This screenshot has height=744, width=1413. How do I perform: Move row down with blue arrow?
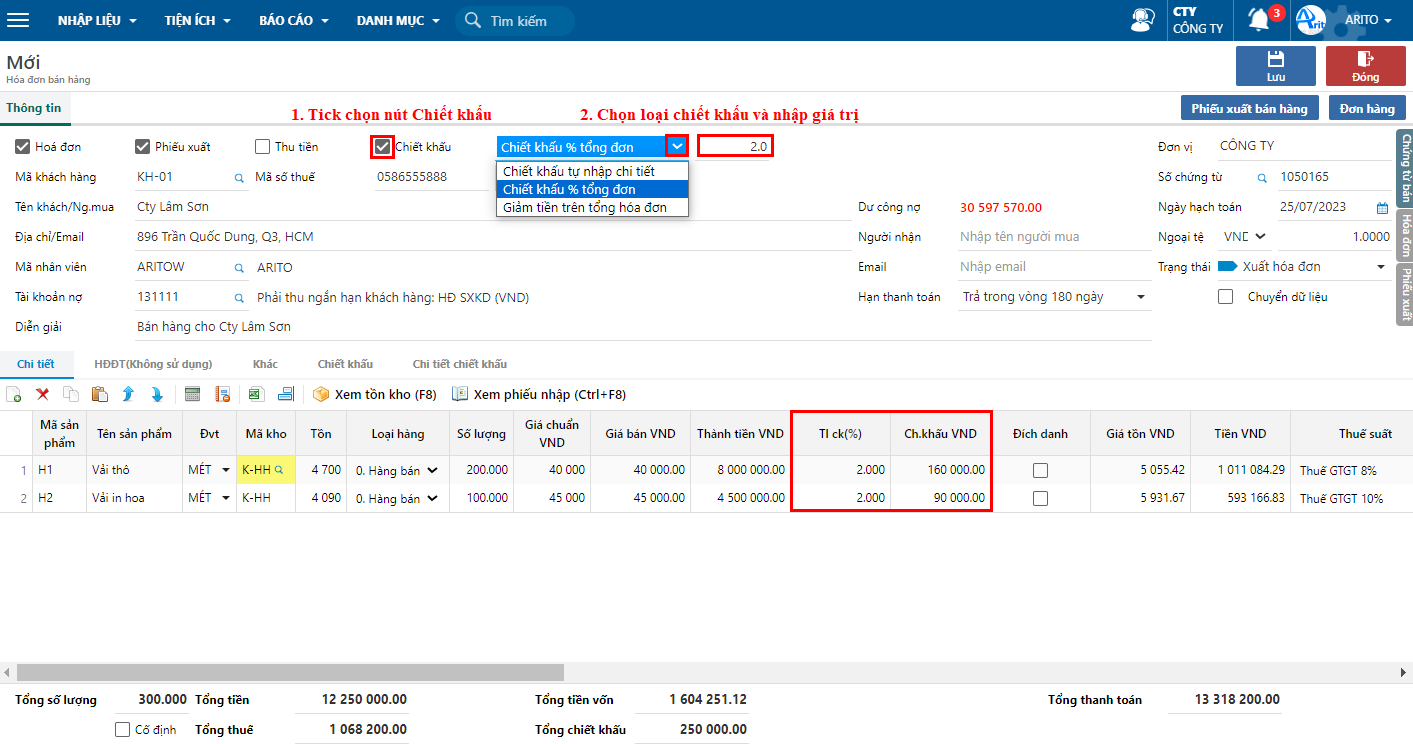click(157, 394)
